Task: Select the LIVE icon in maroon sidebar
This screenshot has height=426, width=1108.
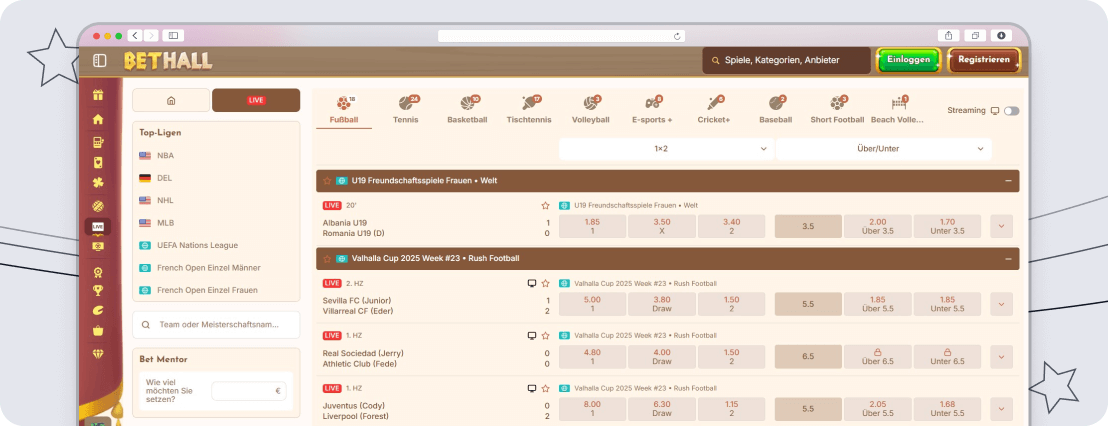Action: pyautogui.click(x=98, y=226)
